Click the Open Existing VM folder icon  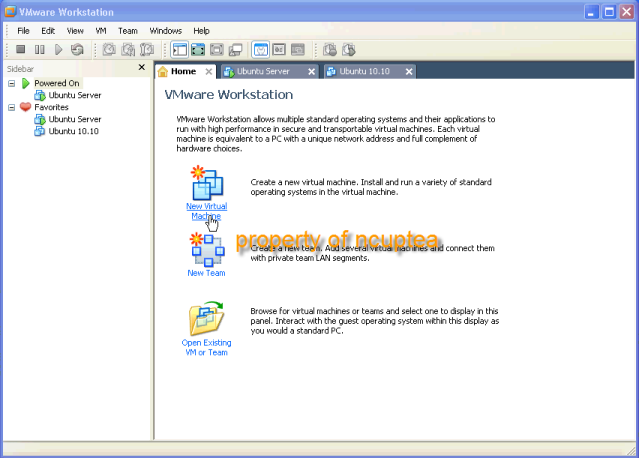pos(207,318)
